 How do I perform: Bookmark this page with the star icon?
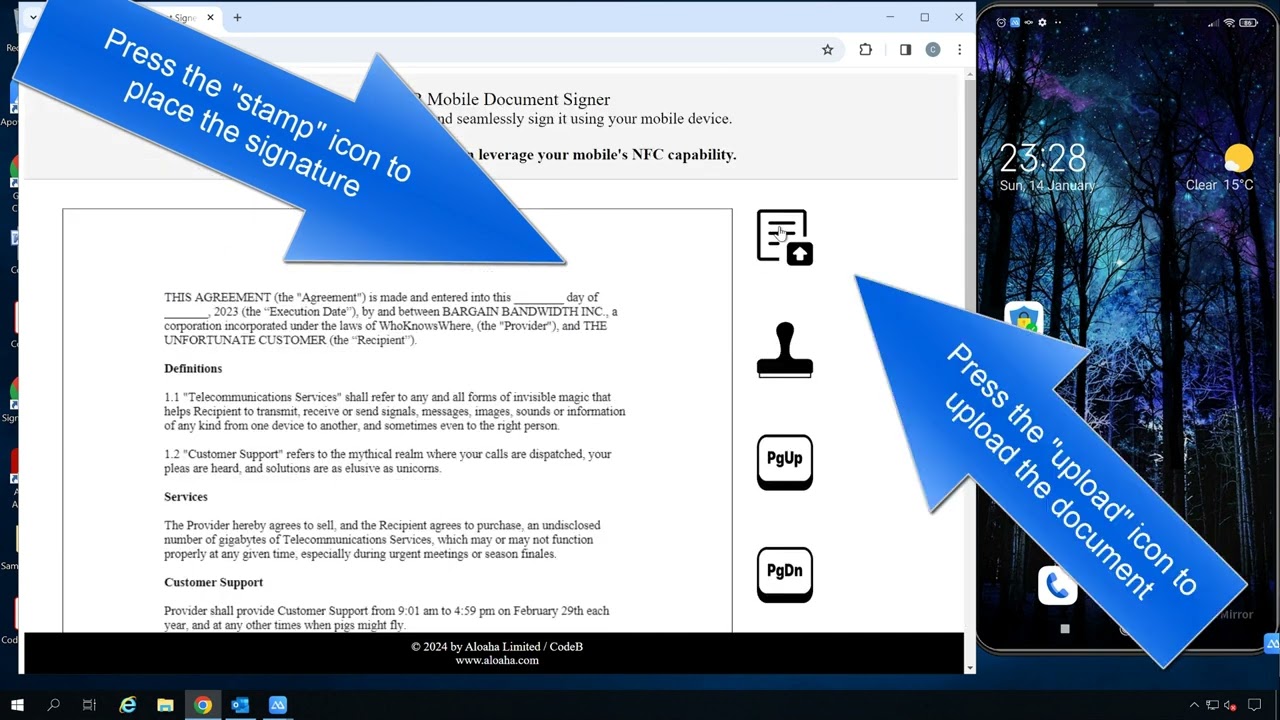pyautogui.click(x=827, y=50)
